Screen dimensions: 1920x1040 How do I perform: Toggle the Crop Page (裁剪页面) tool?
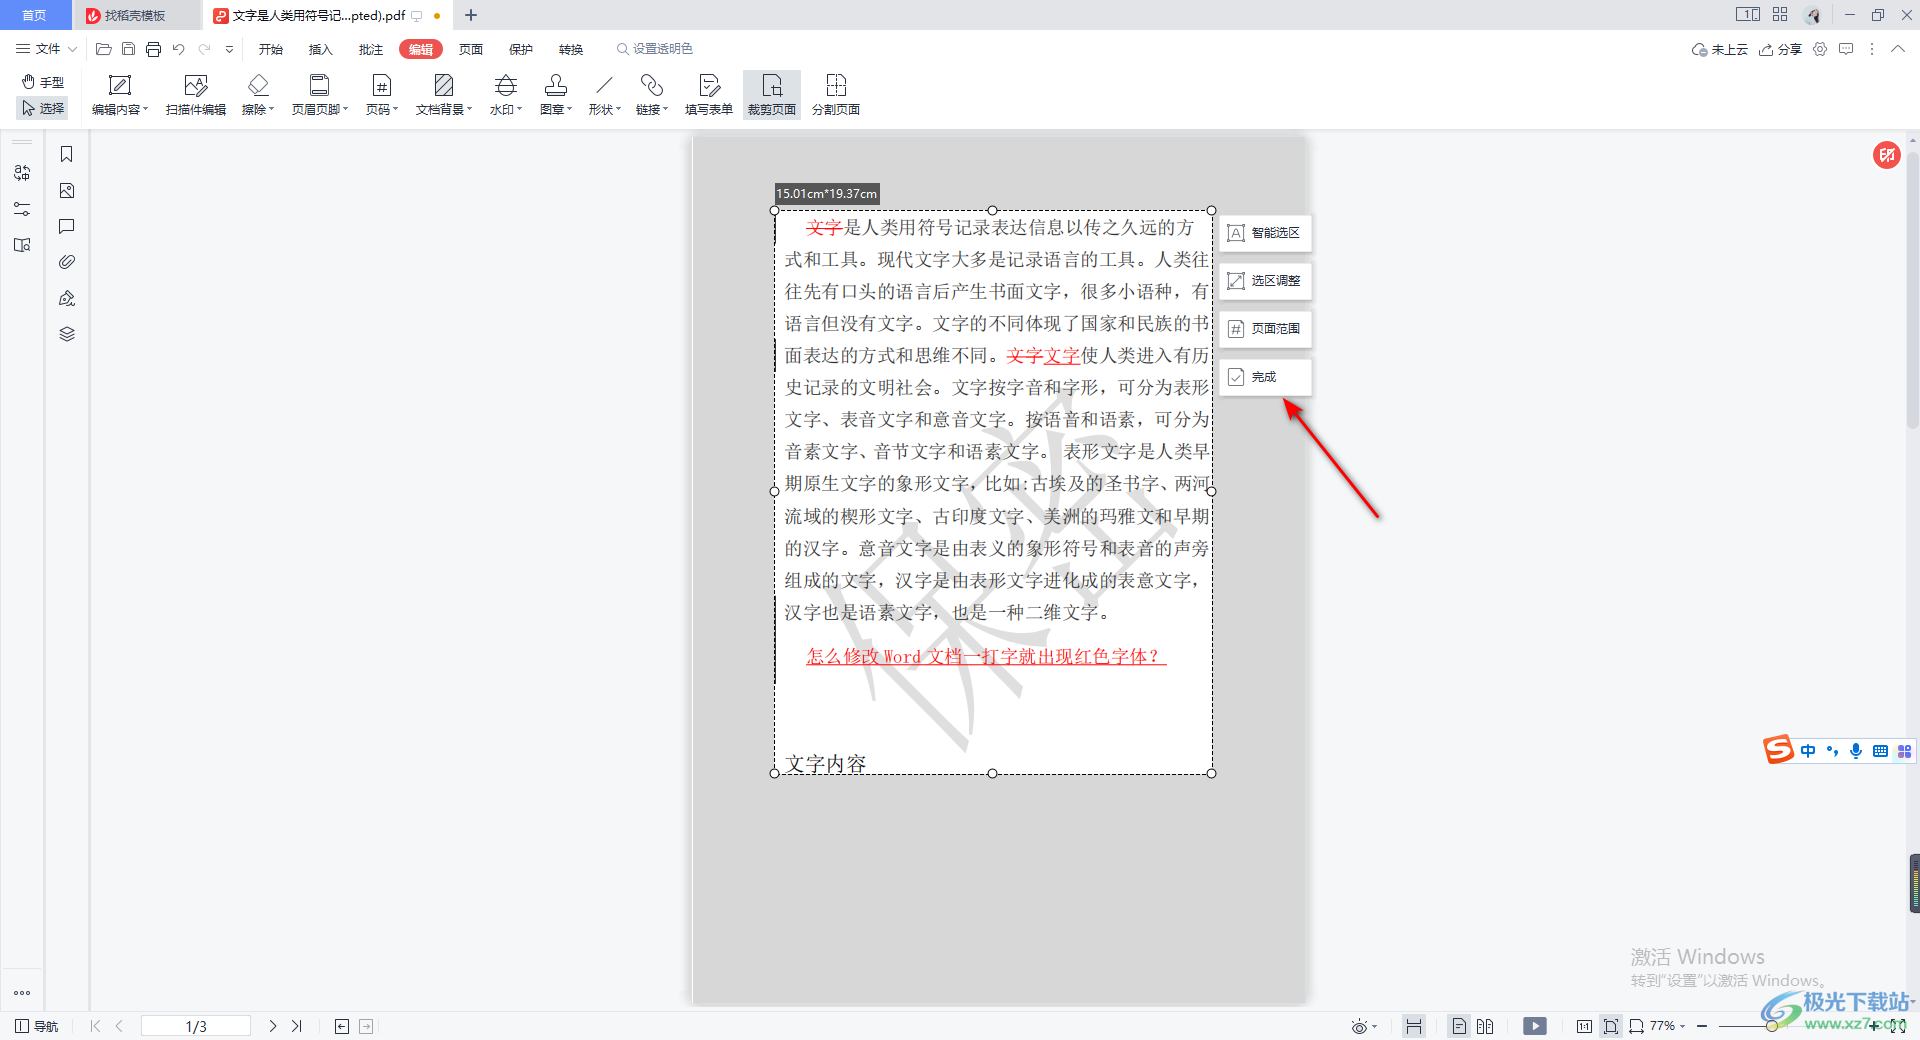coord(772,95)
